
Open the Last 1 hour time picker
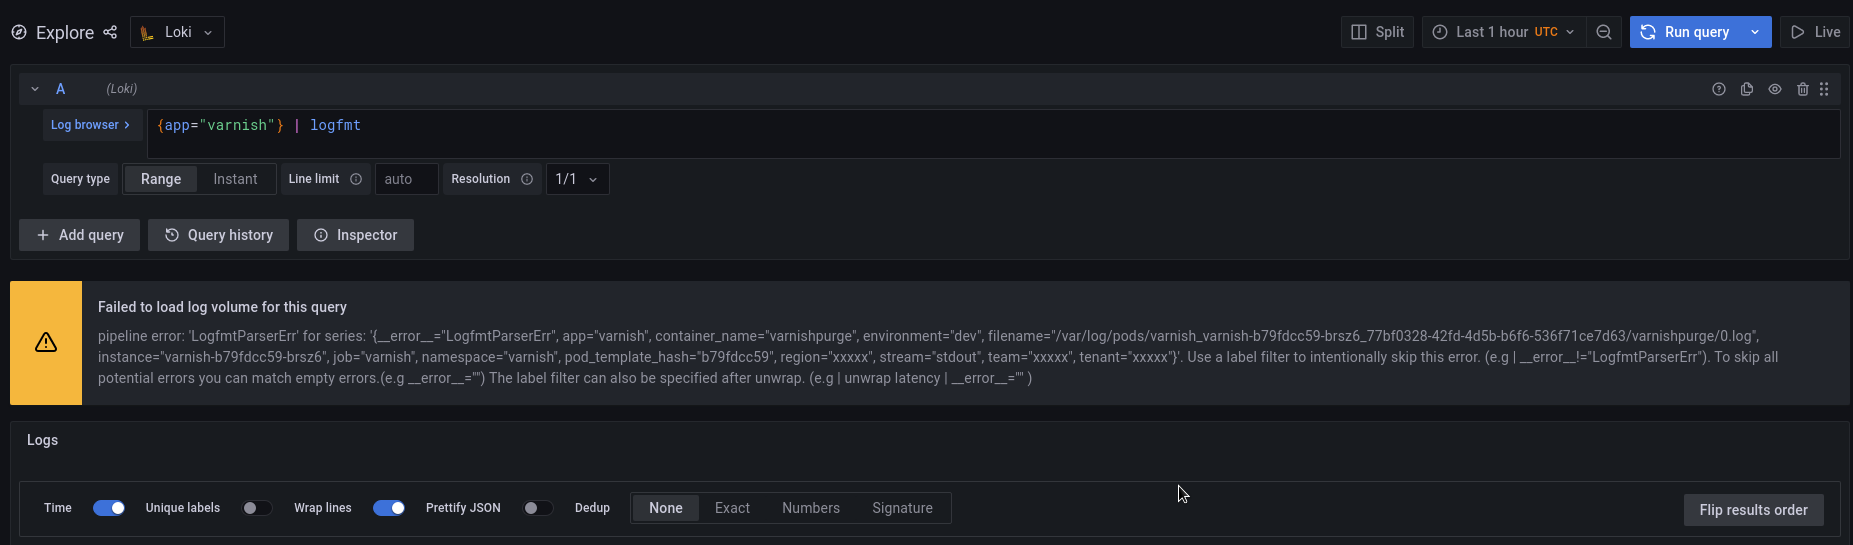[x=1503, y=32]
